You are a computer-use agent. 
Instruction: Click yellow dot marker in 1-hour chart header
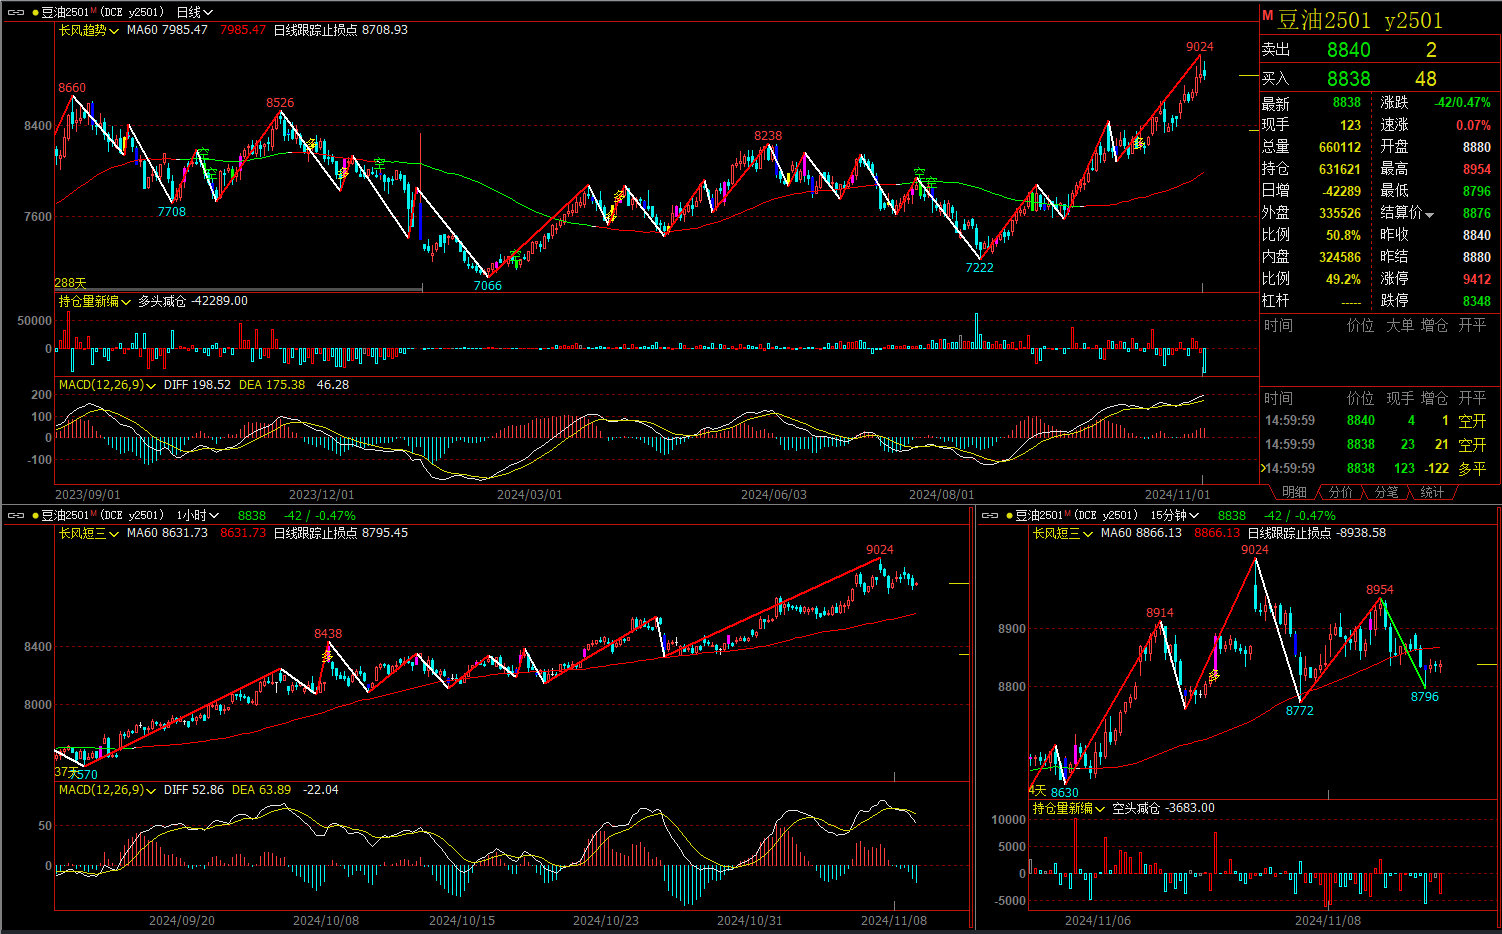coord(35,516)
